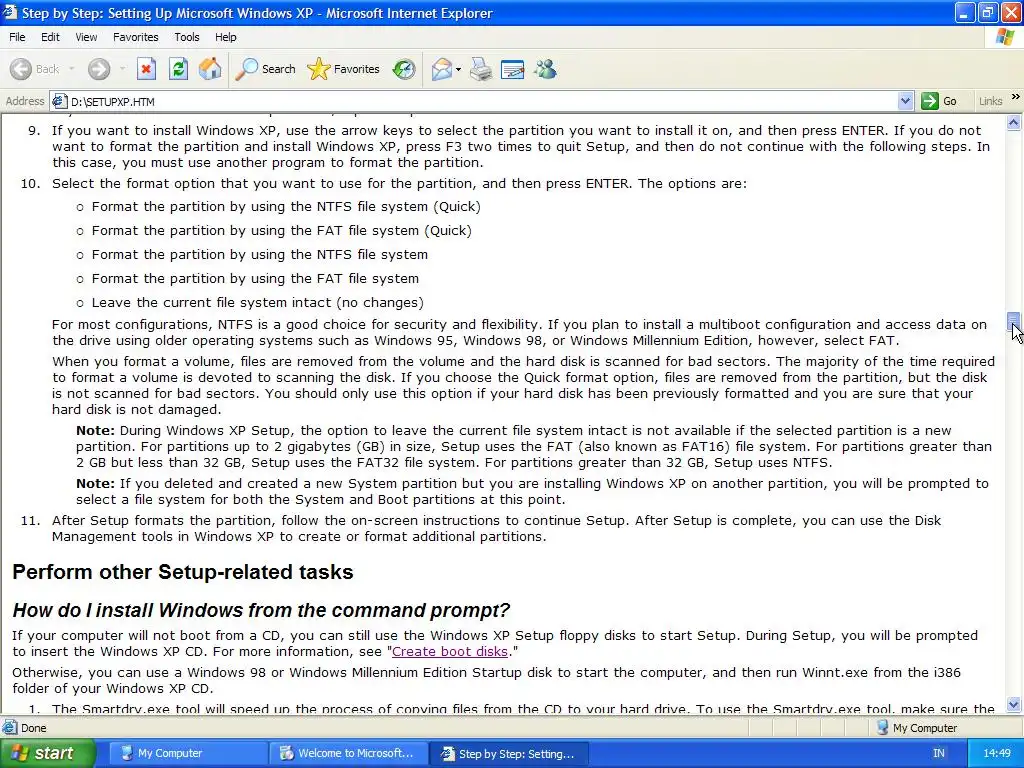Click the Done status page icon

tap(10, 728)
